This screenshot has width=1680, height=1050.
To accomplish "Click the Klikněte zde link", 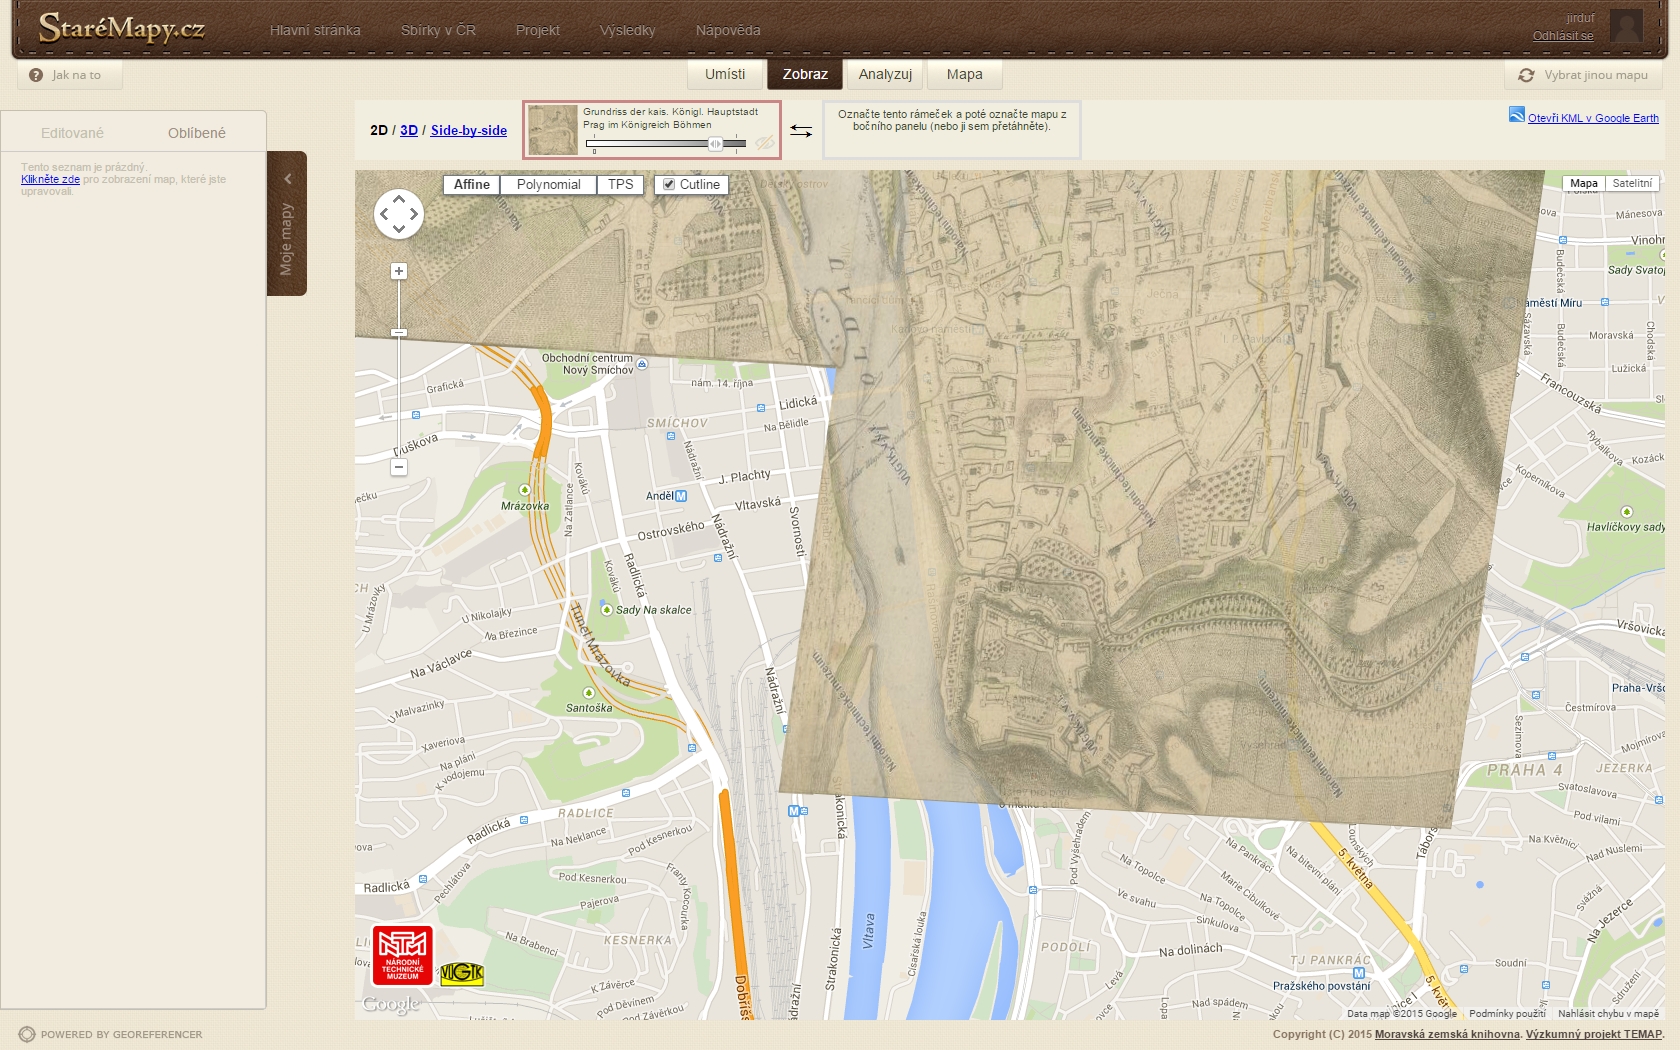I will click(x=50, y=179).
